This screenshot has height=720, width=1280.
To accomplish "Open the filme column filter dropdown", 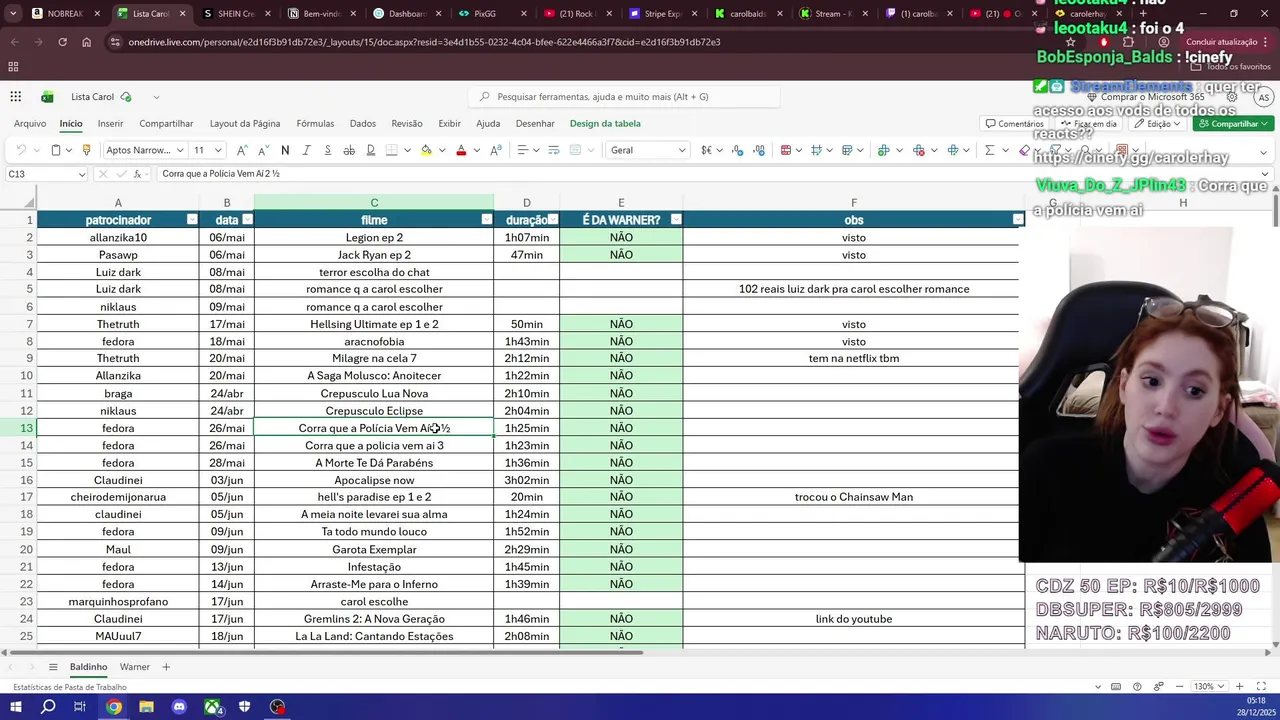I will coord(487,220).
